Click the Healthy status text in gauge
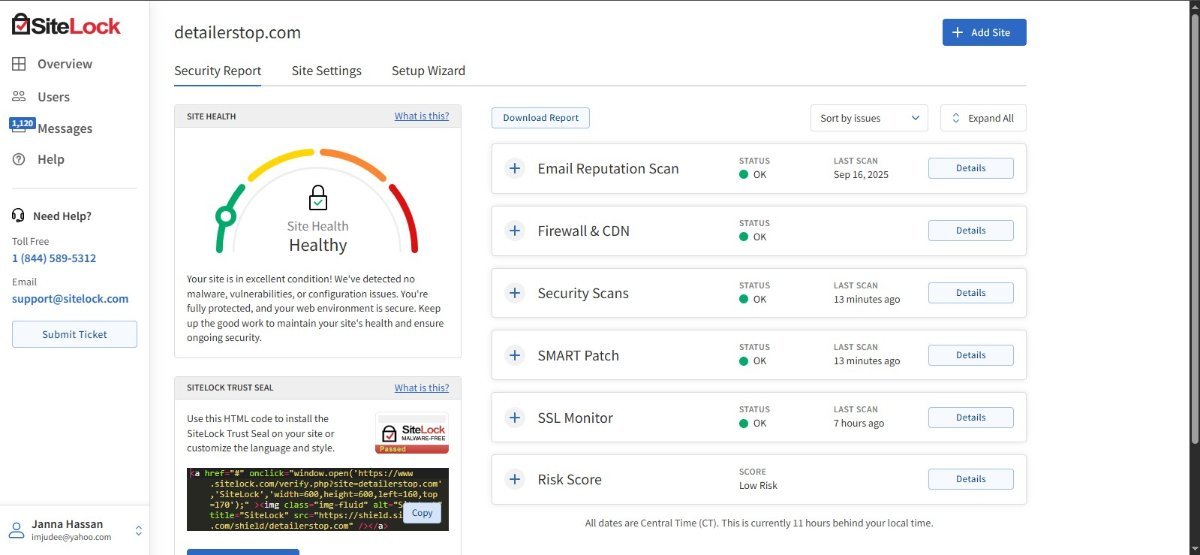 point(318,245)
